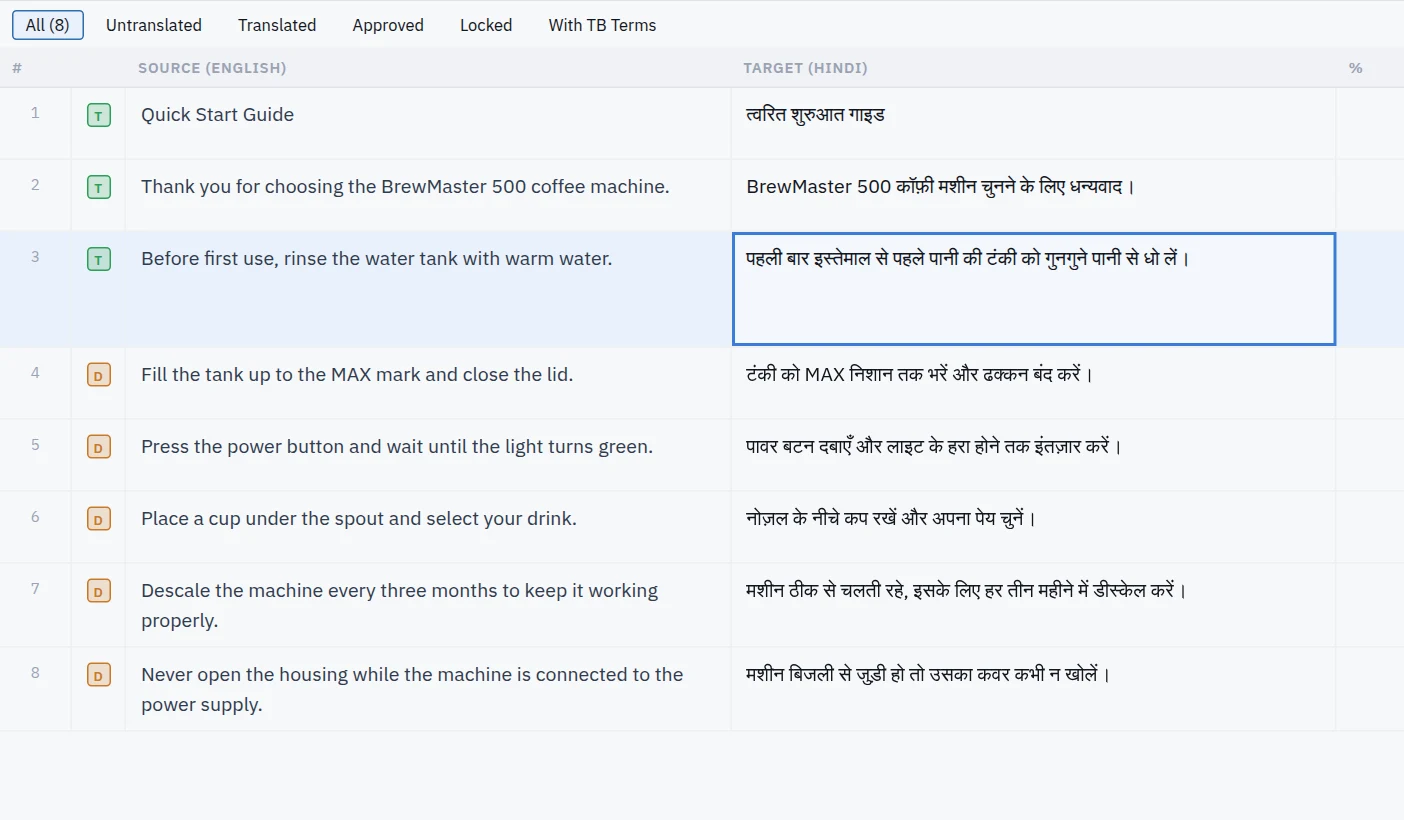Select the Locked filter tab
Image resolution: width=1404 pixels, height=820 pixels.
click(x=486, y=25)
